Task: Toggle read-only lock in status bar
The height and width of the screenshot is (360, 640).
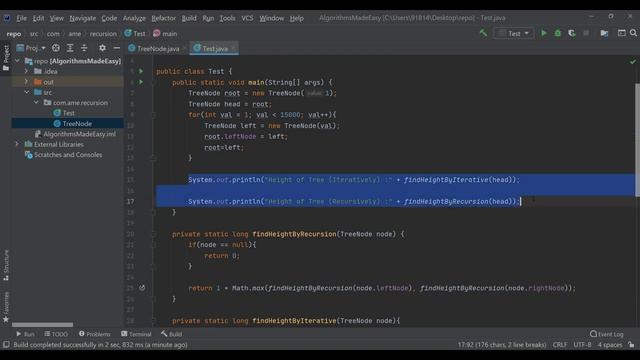Action: tap(631, 345)
